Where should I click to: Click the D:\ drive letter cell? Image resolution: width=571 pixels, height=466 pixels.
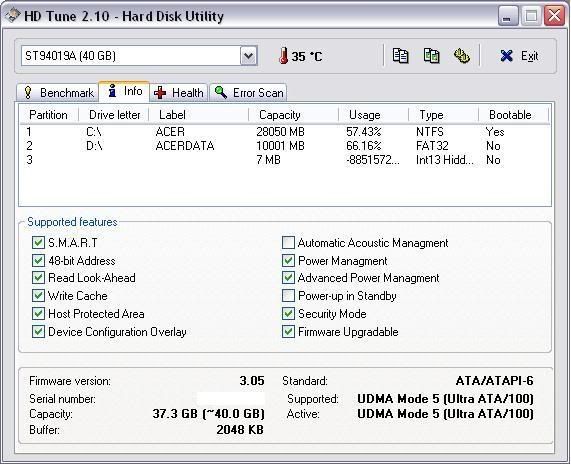tap(94, 146)
